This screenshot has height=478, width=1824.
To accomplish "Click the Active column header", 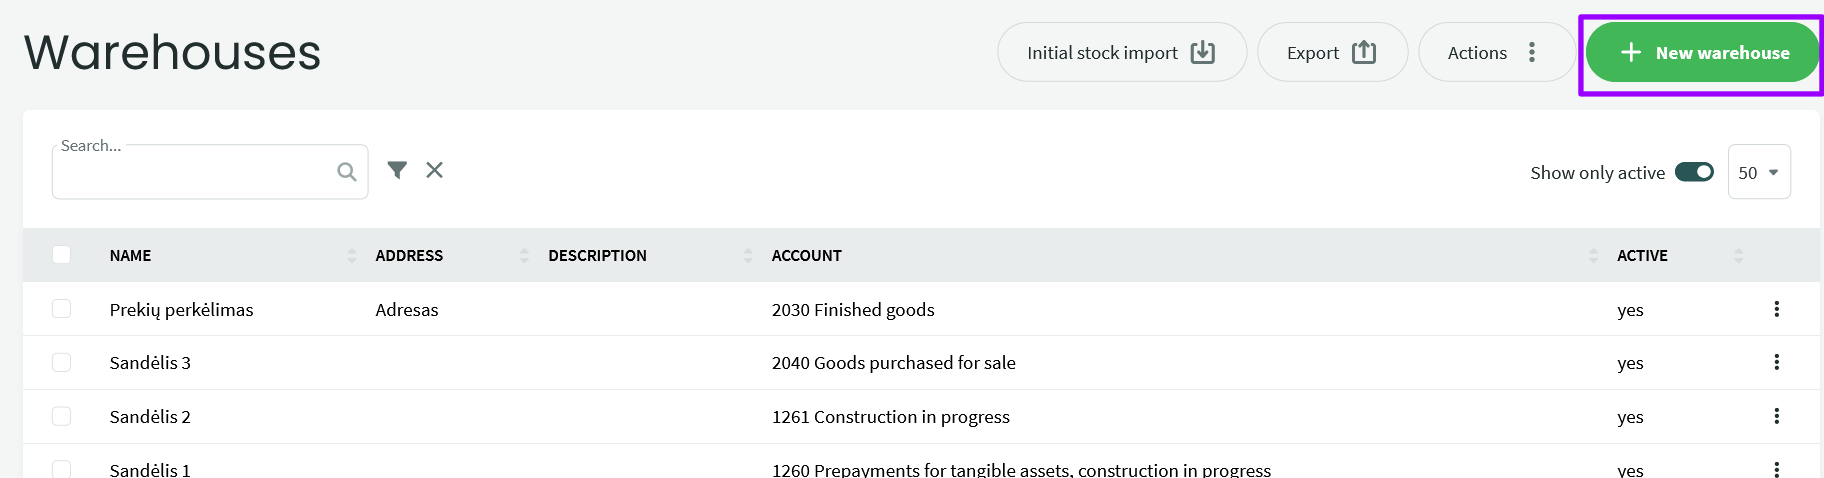I will pos(1642,256).
